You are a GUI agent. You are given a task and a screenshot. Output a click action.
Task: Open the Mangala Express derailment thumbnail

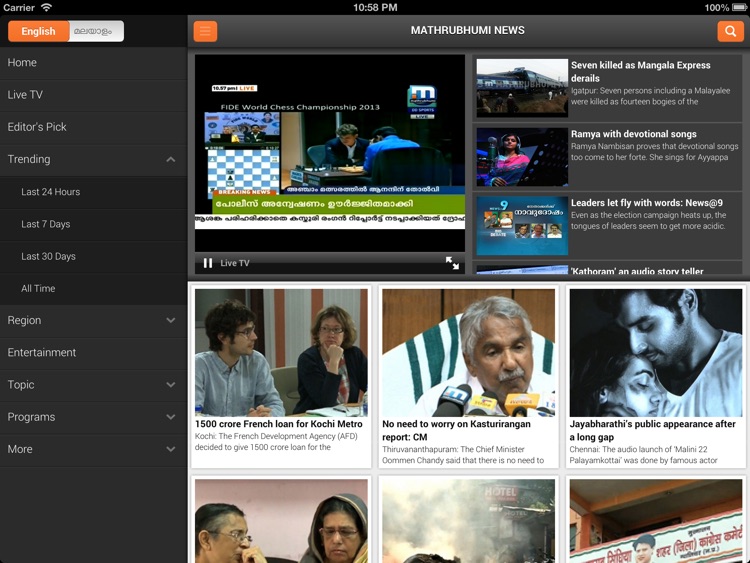pyautogui.click(x=522, y=88)
